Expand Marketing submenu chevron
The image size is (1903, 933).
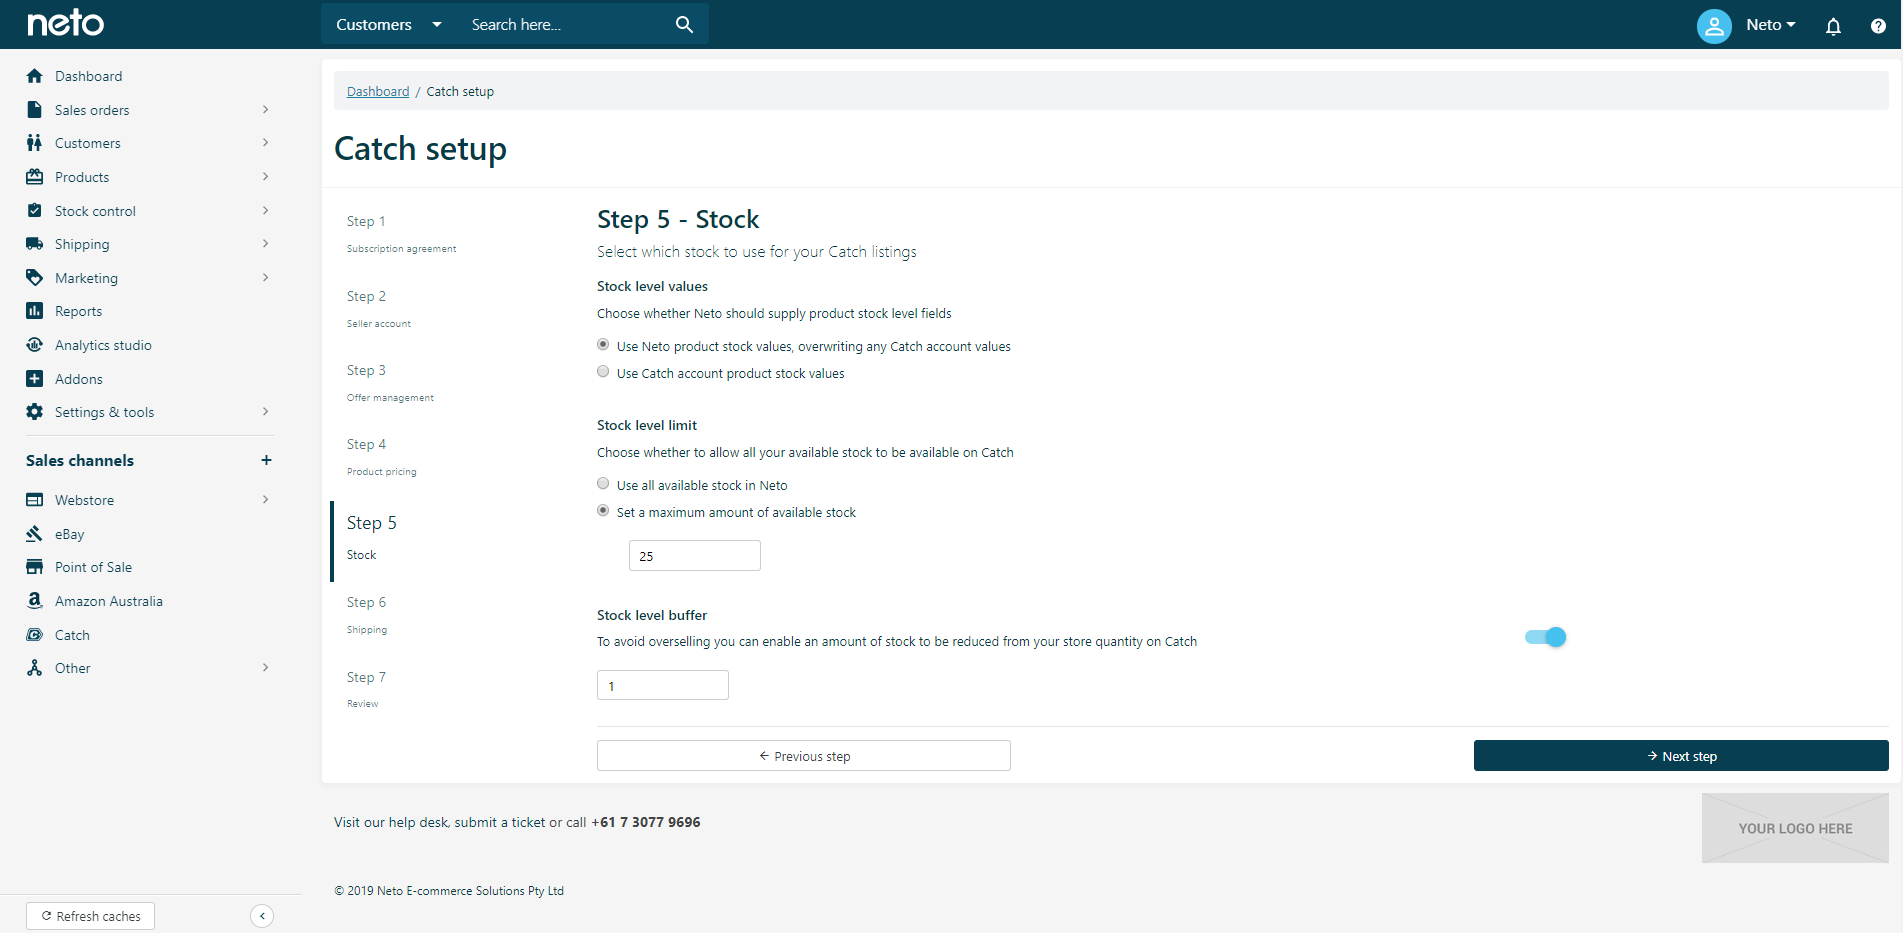click(265, 278)
